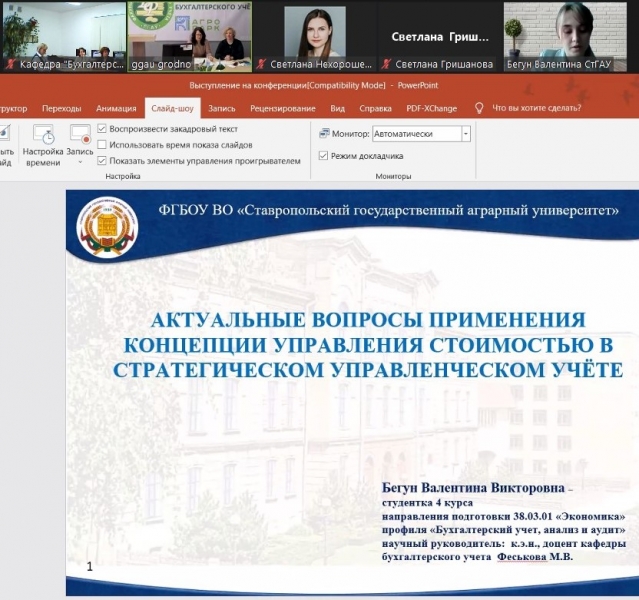639x600 pixels.
Task: Click muted microphone icon on Светлана Гришанова tile
Action: point(386,64)
